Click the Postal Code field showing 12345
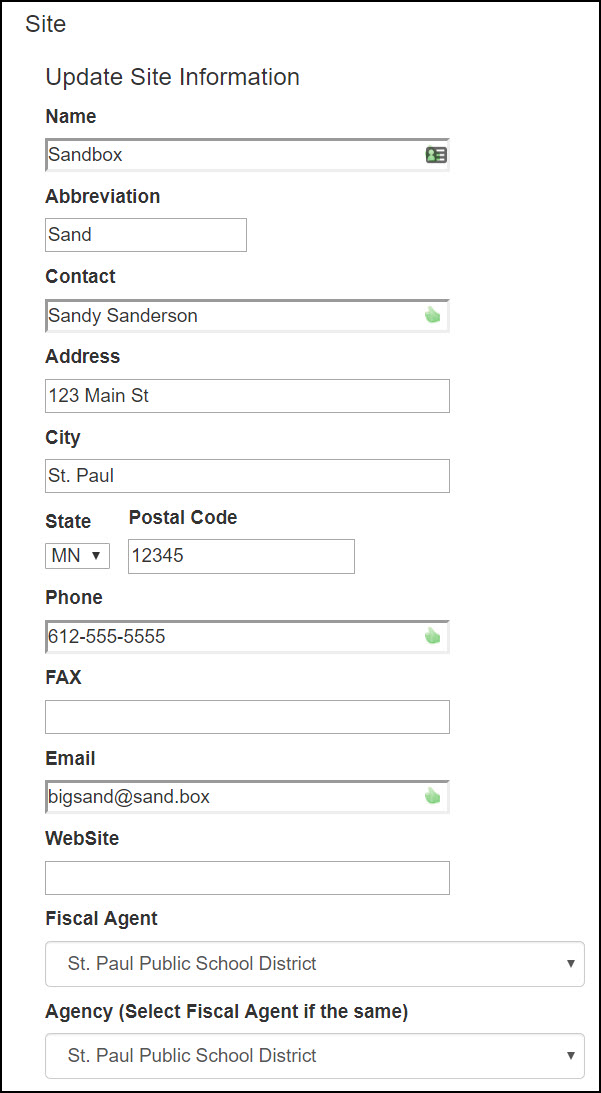 pyautogui.click(x=240, y=555)
